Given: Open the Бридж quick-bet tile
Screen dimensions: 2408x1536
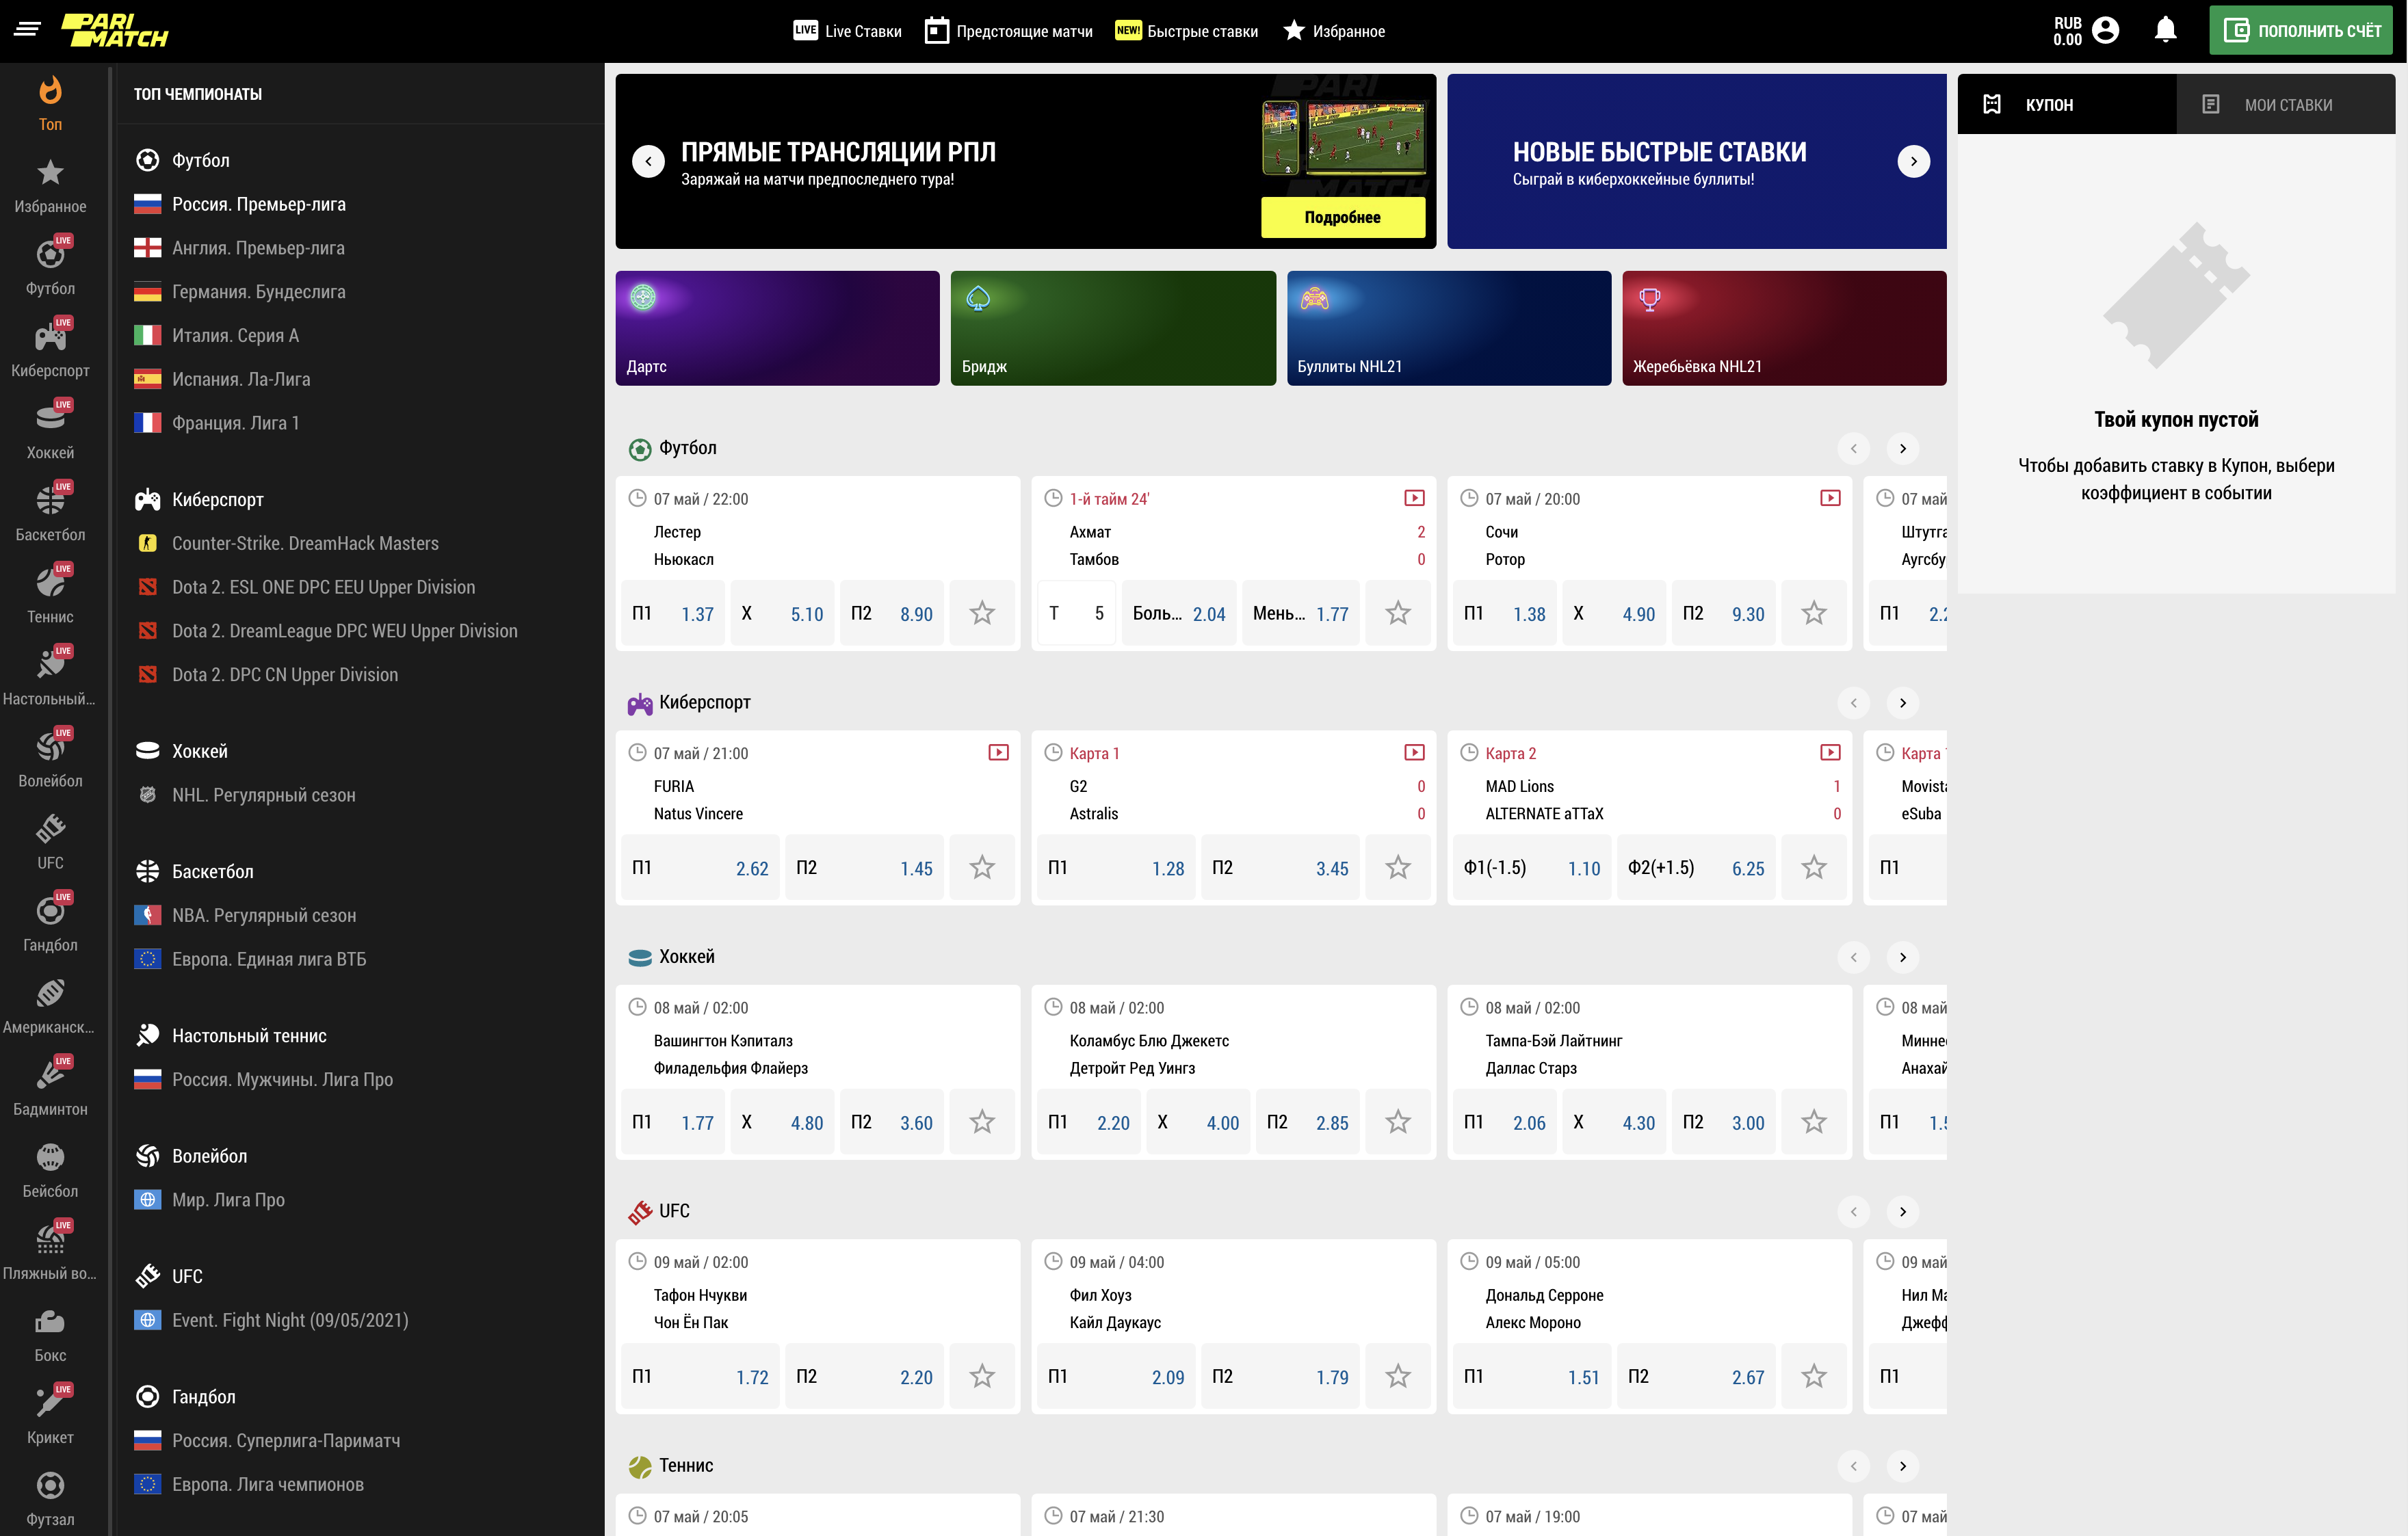Looking at the screenshot, I should pyautogui.click(x=1113, y=328).
